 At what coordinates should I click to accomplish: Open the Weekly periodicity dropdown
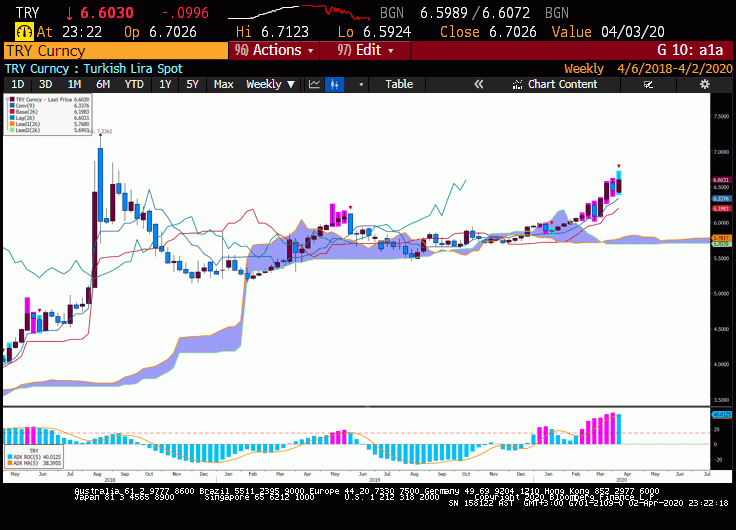point(271,84)
